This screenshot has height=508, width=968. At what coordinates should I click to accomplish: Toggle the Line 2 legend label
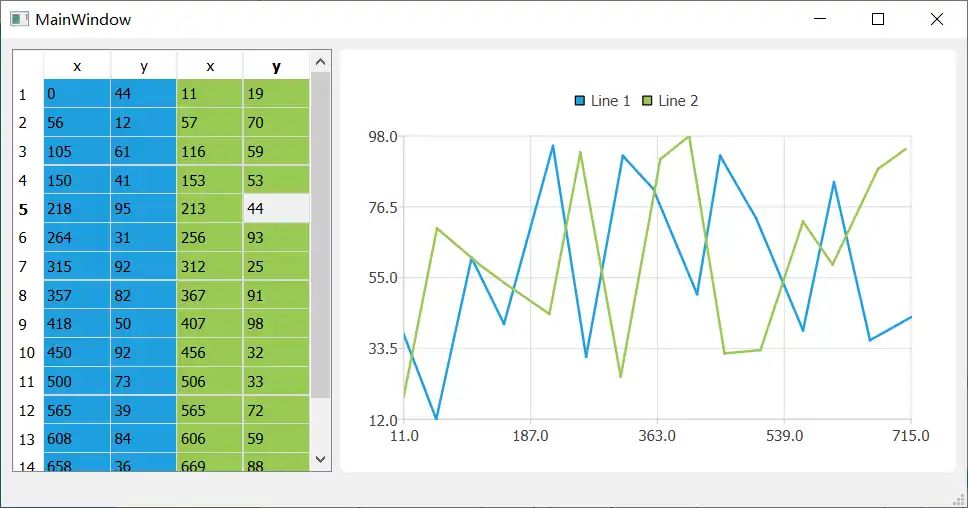click(678, 101)
